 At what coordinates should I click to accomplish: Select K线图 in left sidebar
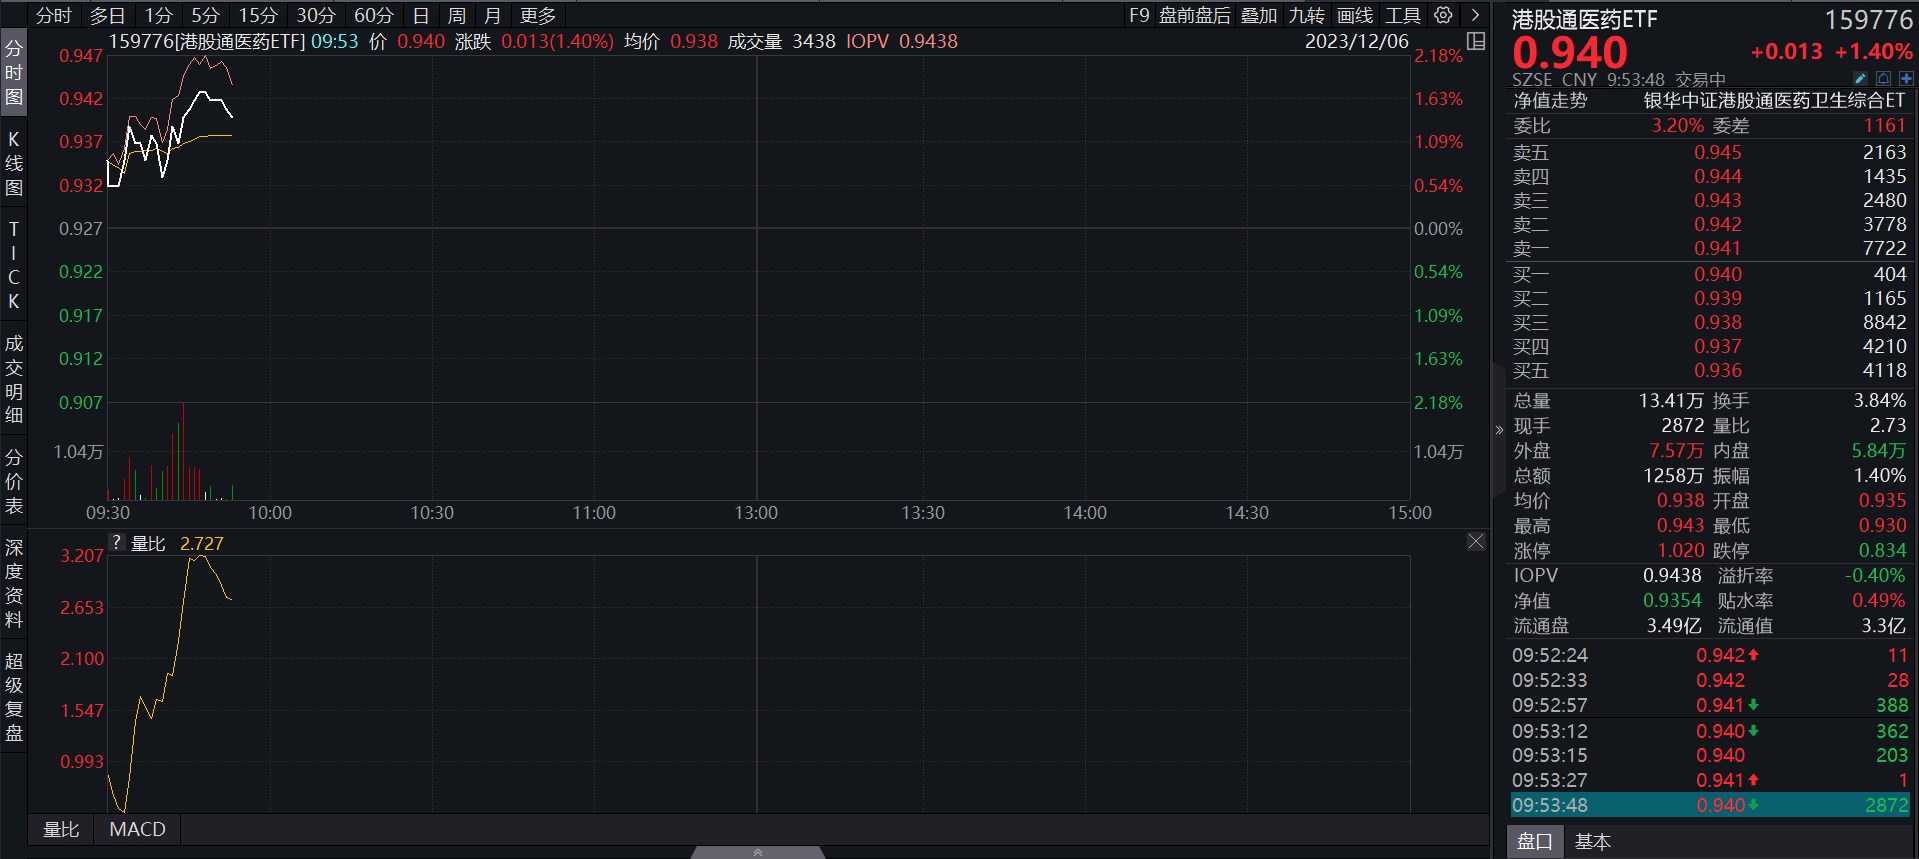pos(14,163)
